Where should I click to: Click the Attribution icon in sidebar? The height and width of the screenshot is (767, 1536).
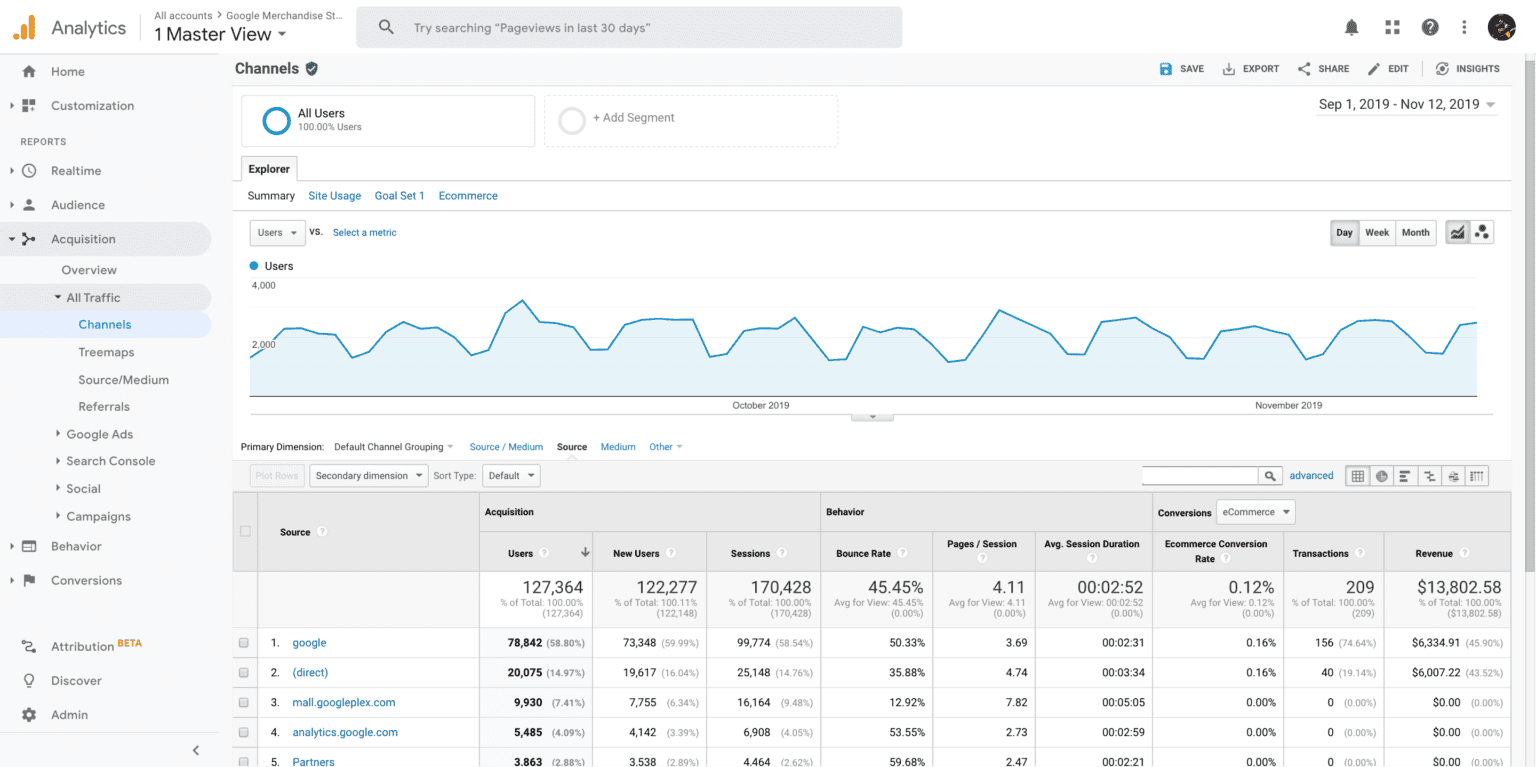(29, 647)
